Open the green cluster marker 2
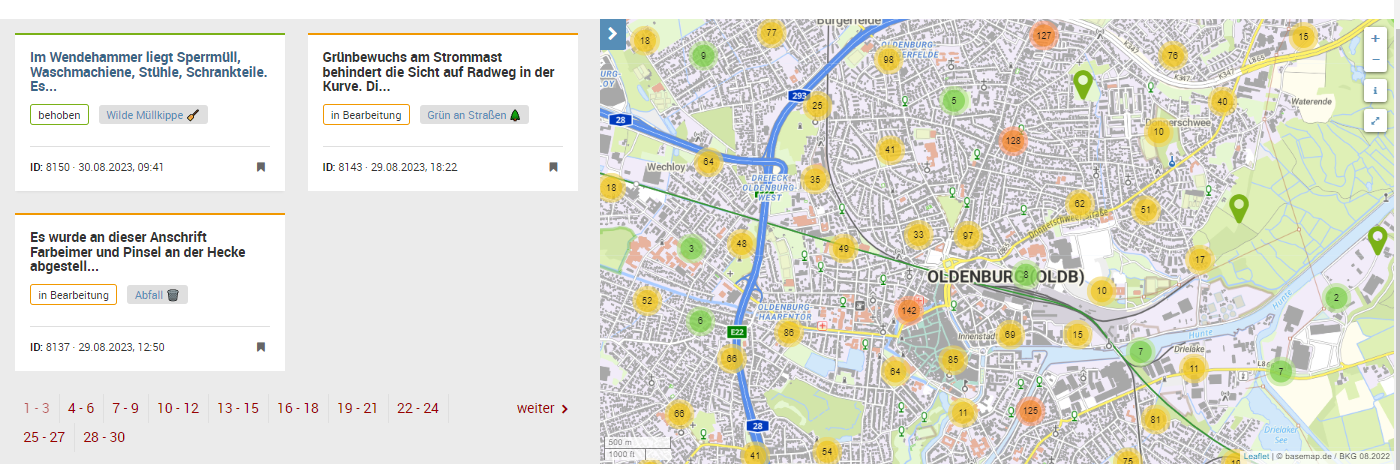The height and width of the screenshot is (470, 1400). click(1336, 298)
